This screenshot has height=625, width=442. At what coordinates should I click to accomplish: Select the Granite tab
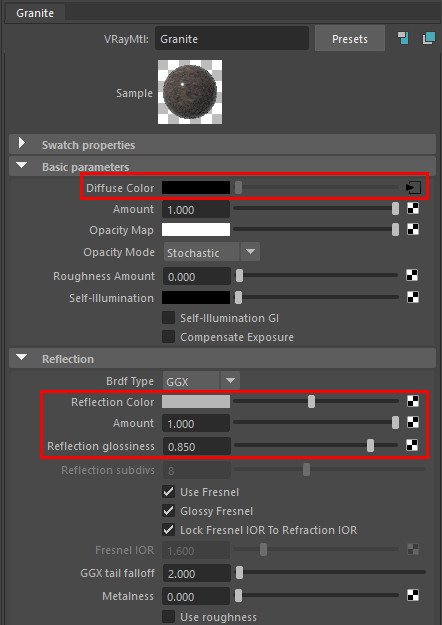[35, 13]
